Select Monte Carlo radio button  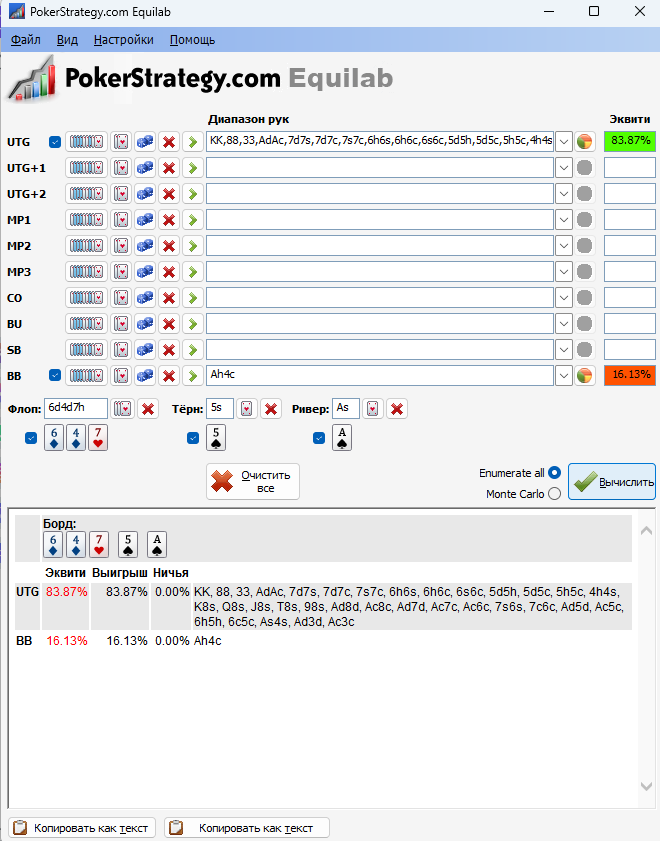[x=554, y=493]
